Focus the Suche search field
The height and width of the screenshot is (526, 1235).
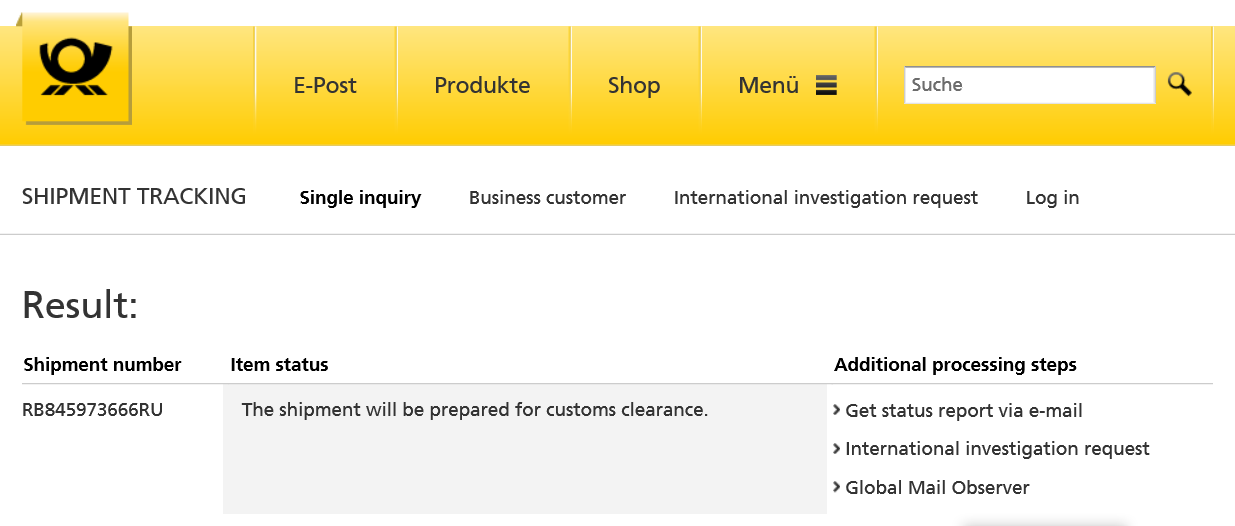[x=1028, y=85]
